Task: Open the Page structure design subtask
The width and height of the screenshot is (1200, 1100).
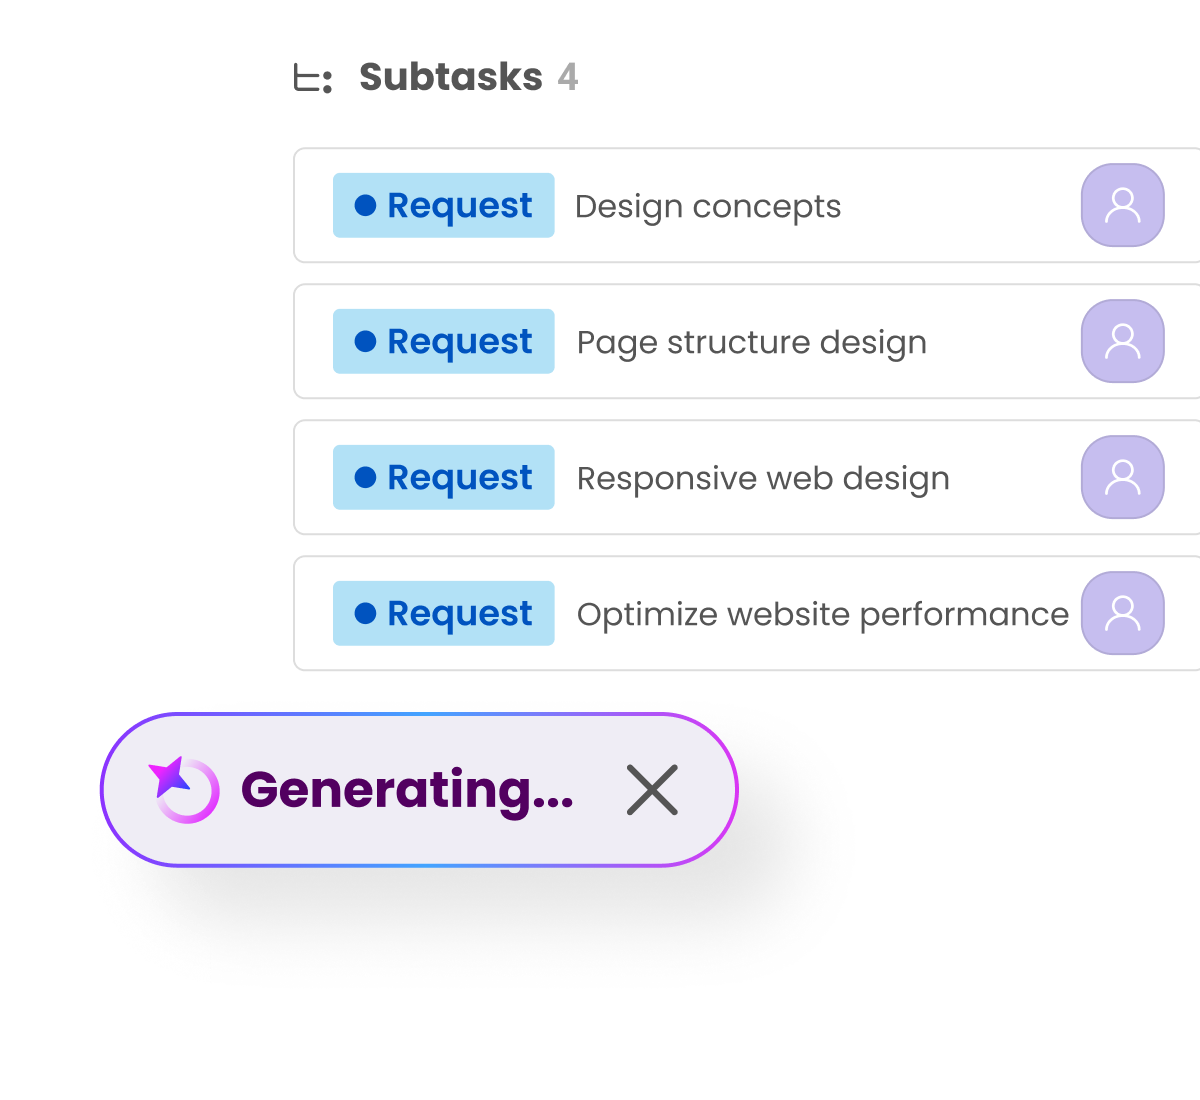Action: click(x=751, y=341)
